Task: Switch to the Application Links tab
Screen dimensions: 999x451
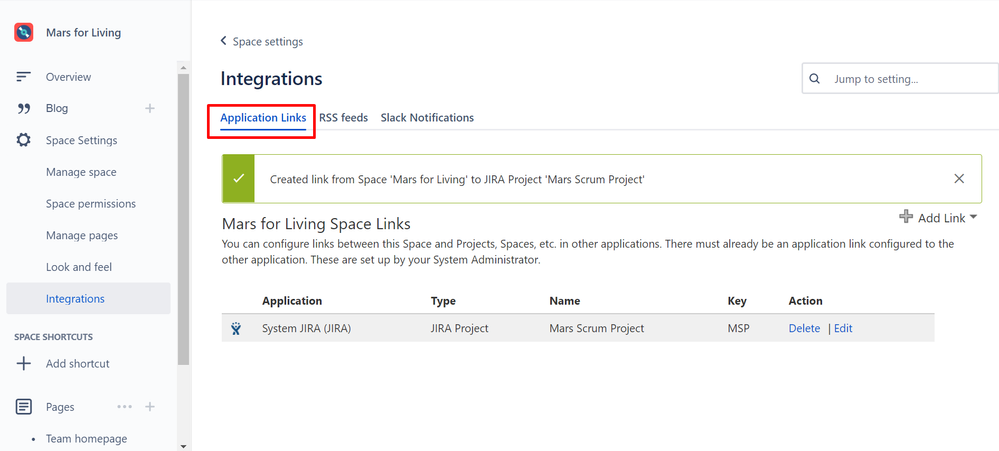Action: pos(263,118)
